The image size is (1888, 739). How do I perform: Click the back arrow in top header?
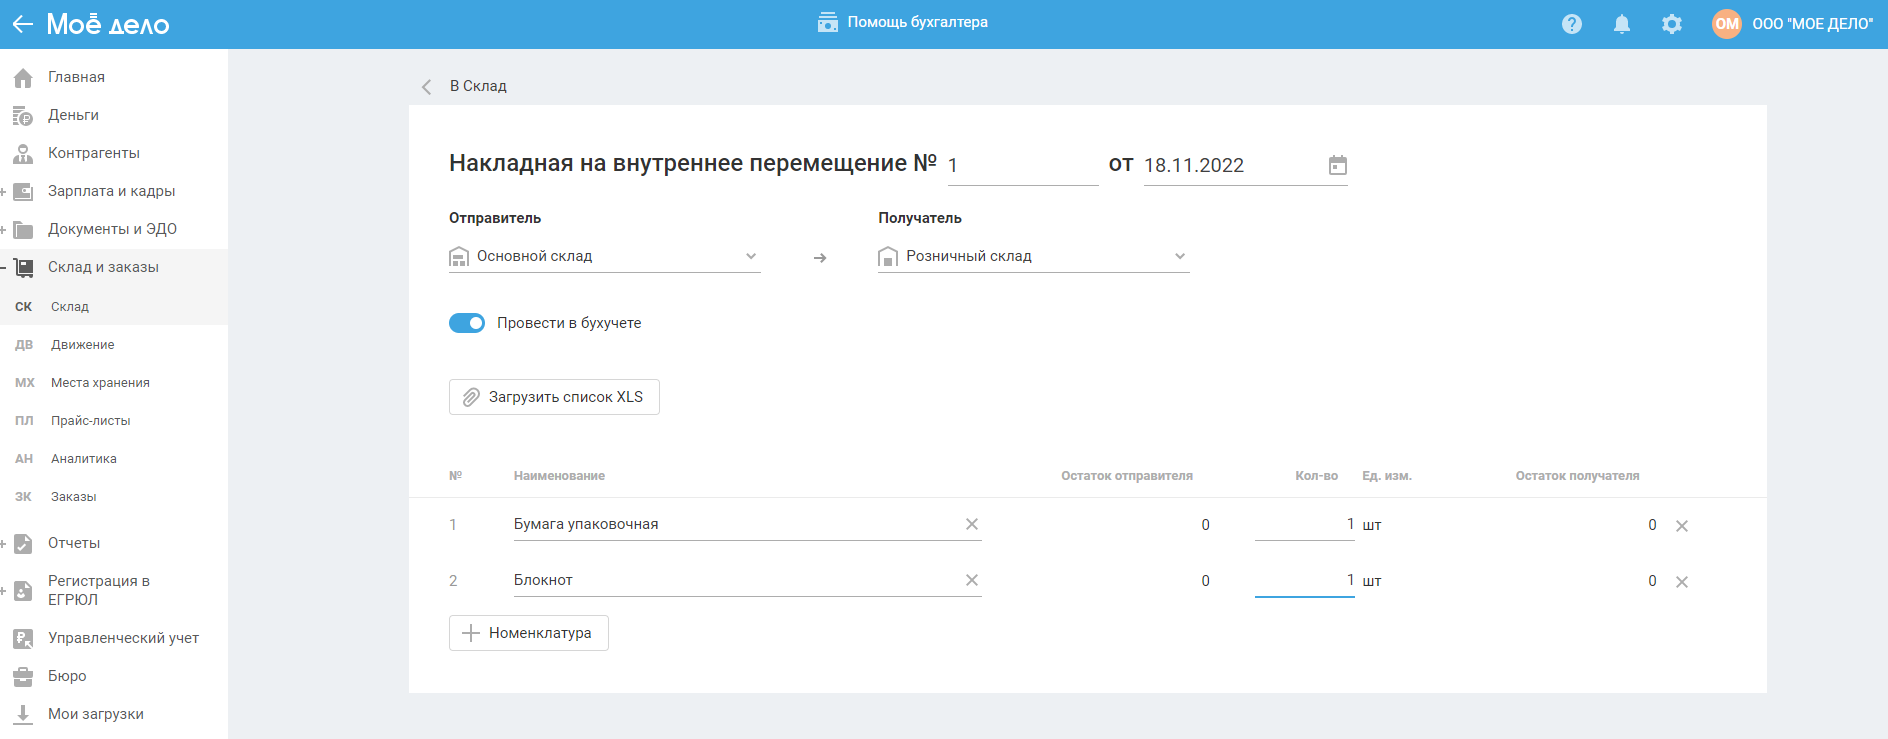point(22,24)
